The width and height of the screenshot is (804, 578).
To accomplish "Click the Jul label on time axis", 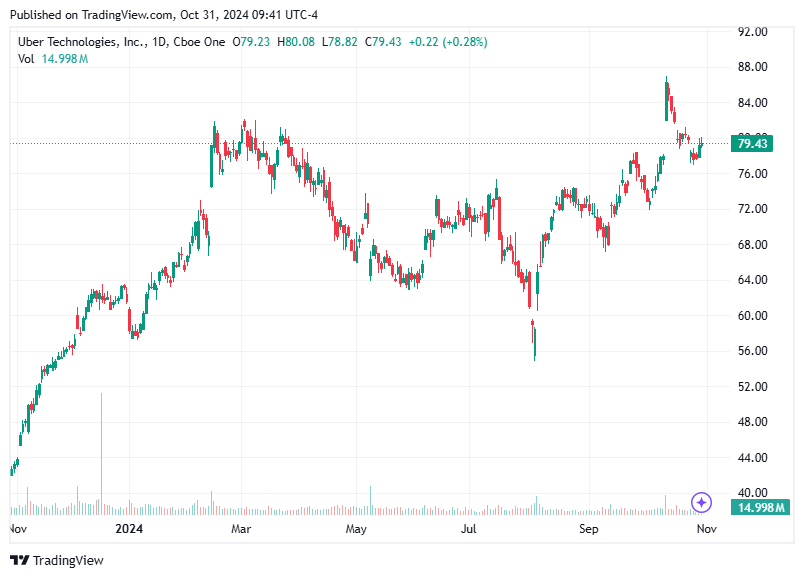I will point(468,529).
